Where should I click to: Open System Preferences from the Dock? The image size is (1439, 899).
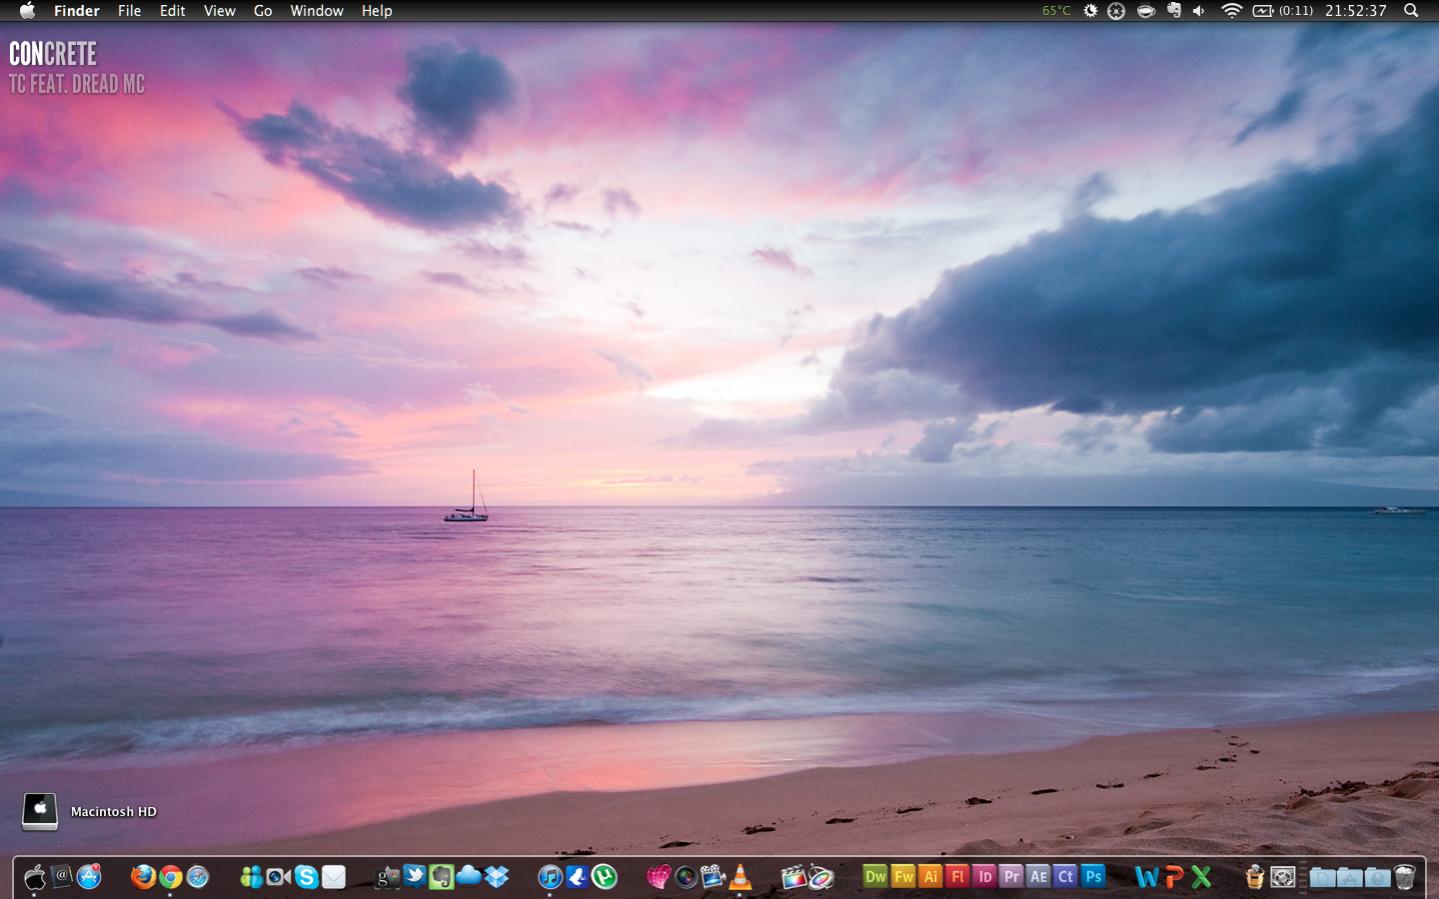click(1283, 877)
